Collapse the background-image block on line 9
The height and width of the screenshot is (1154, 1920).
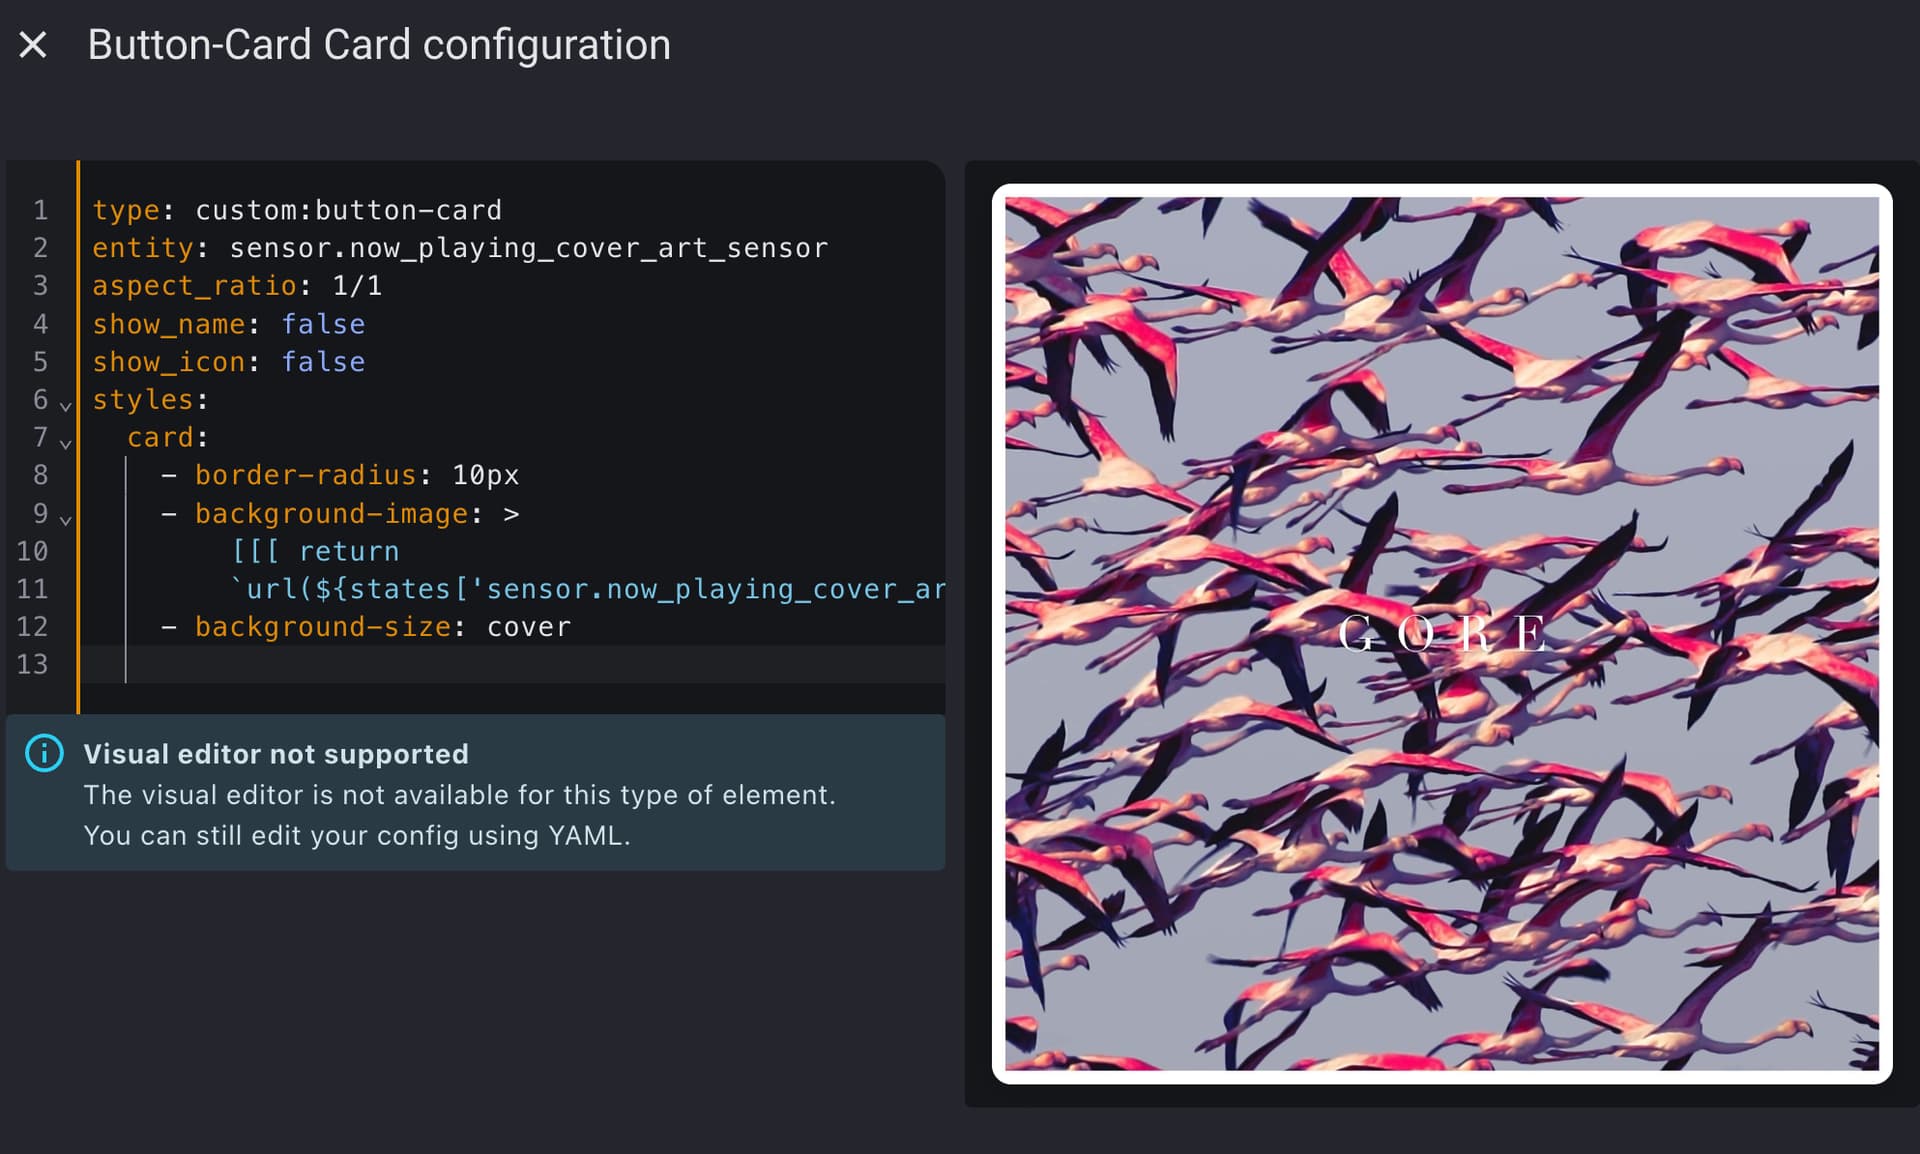tap(66, 520)
